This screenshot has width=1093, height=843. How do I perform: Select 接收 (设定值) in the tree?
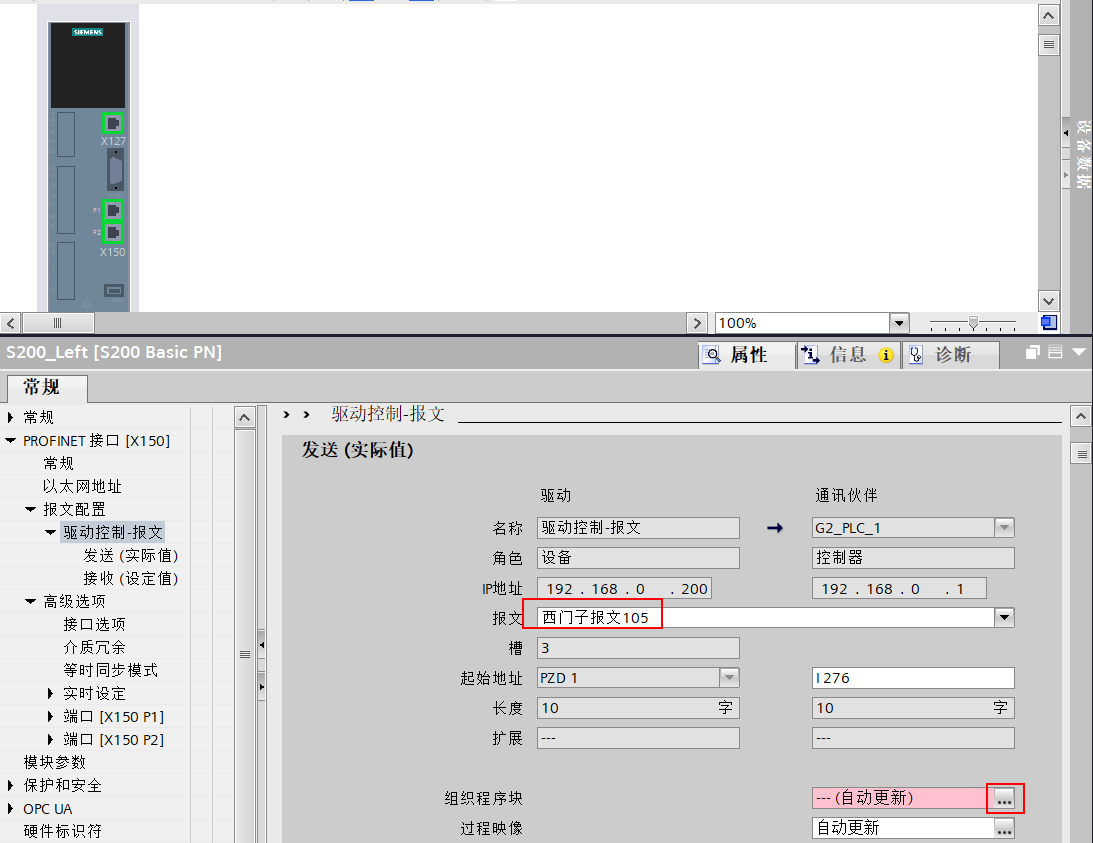(130, 578)
